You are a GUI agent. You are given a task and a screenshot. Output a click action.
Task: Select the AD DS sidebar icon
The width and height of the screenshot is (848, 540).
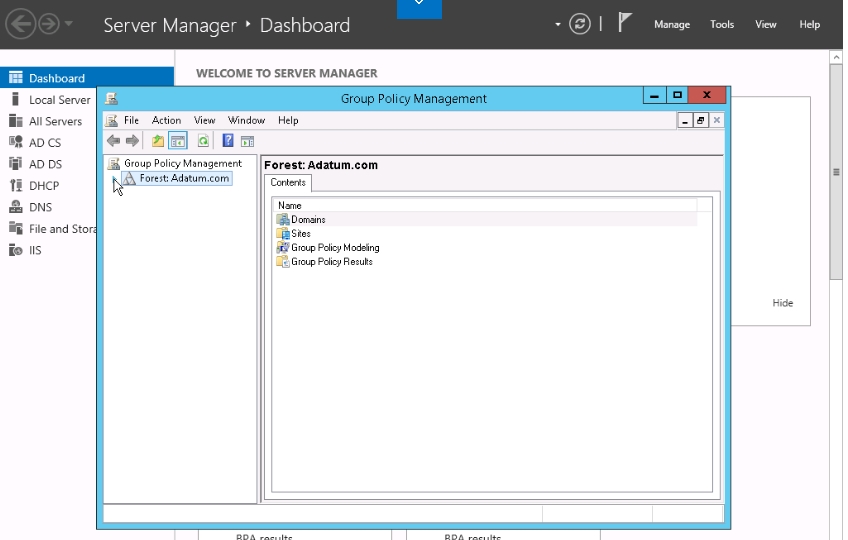click(16, 163)
